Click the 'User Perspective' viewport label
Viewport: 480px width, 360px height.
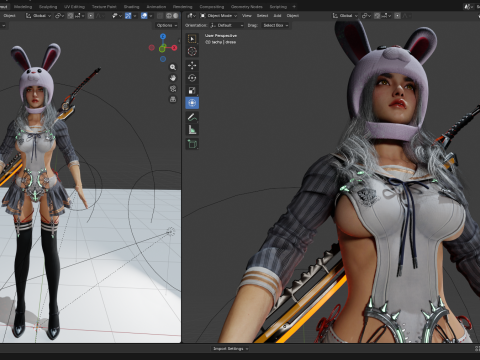tap(221, 36)
